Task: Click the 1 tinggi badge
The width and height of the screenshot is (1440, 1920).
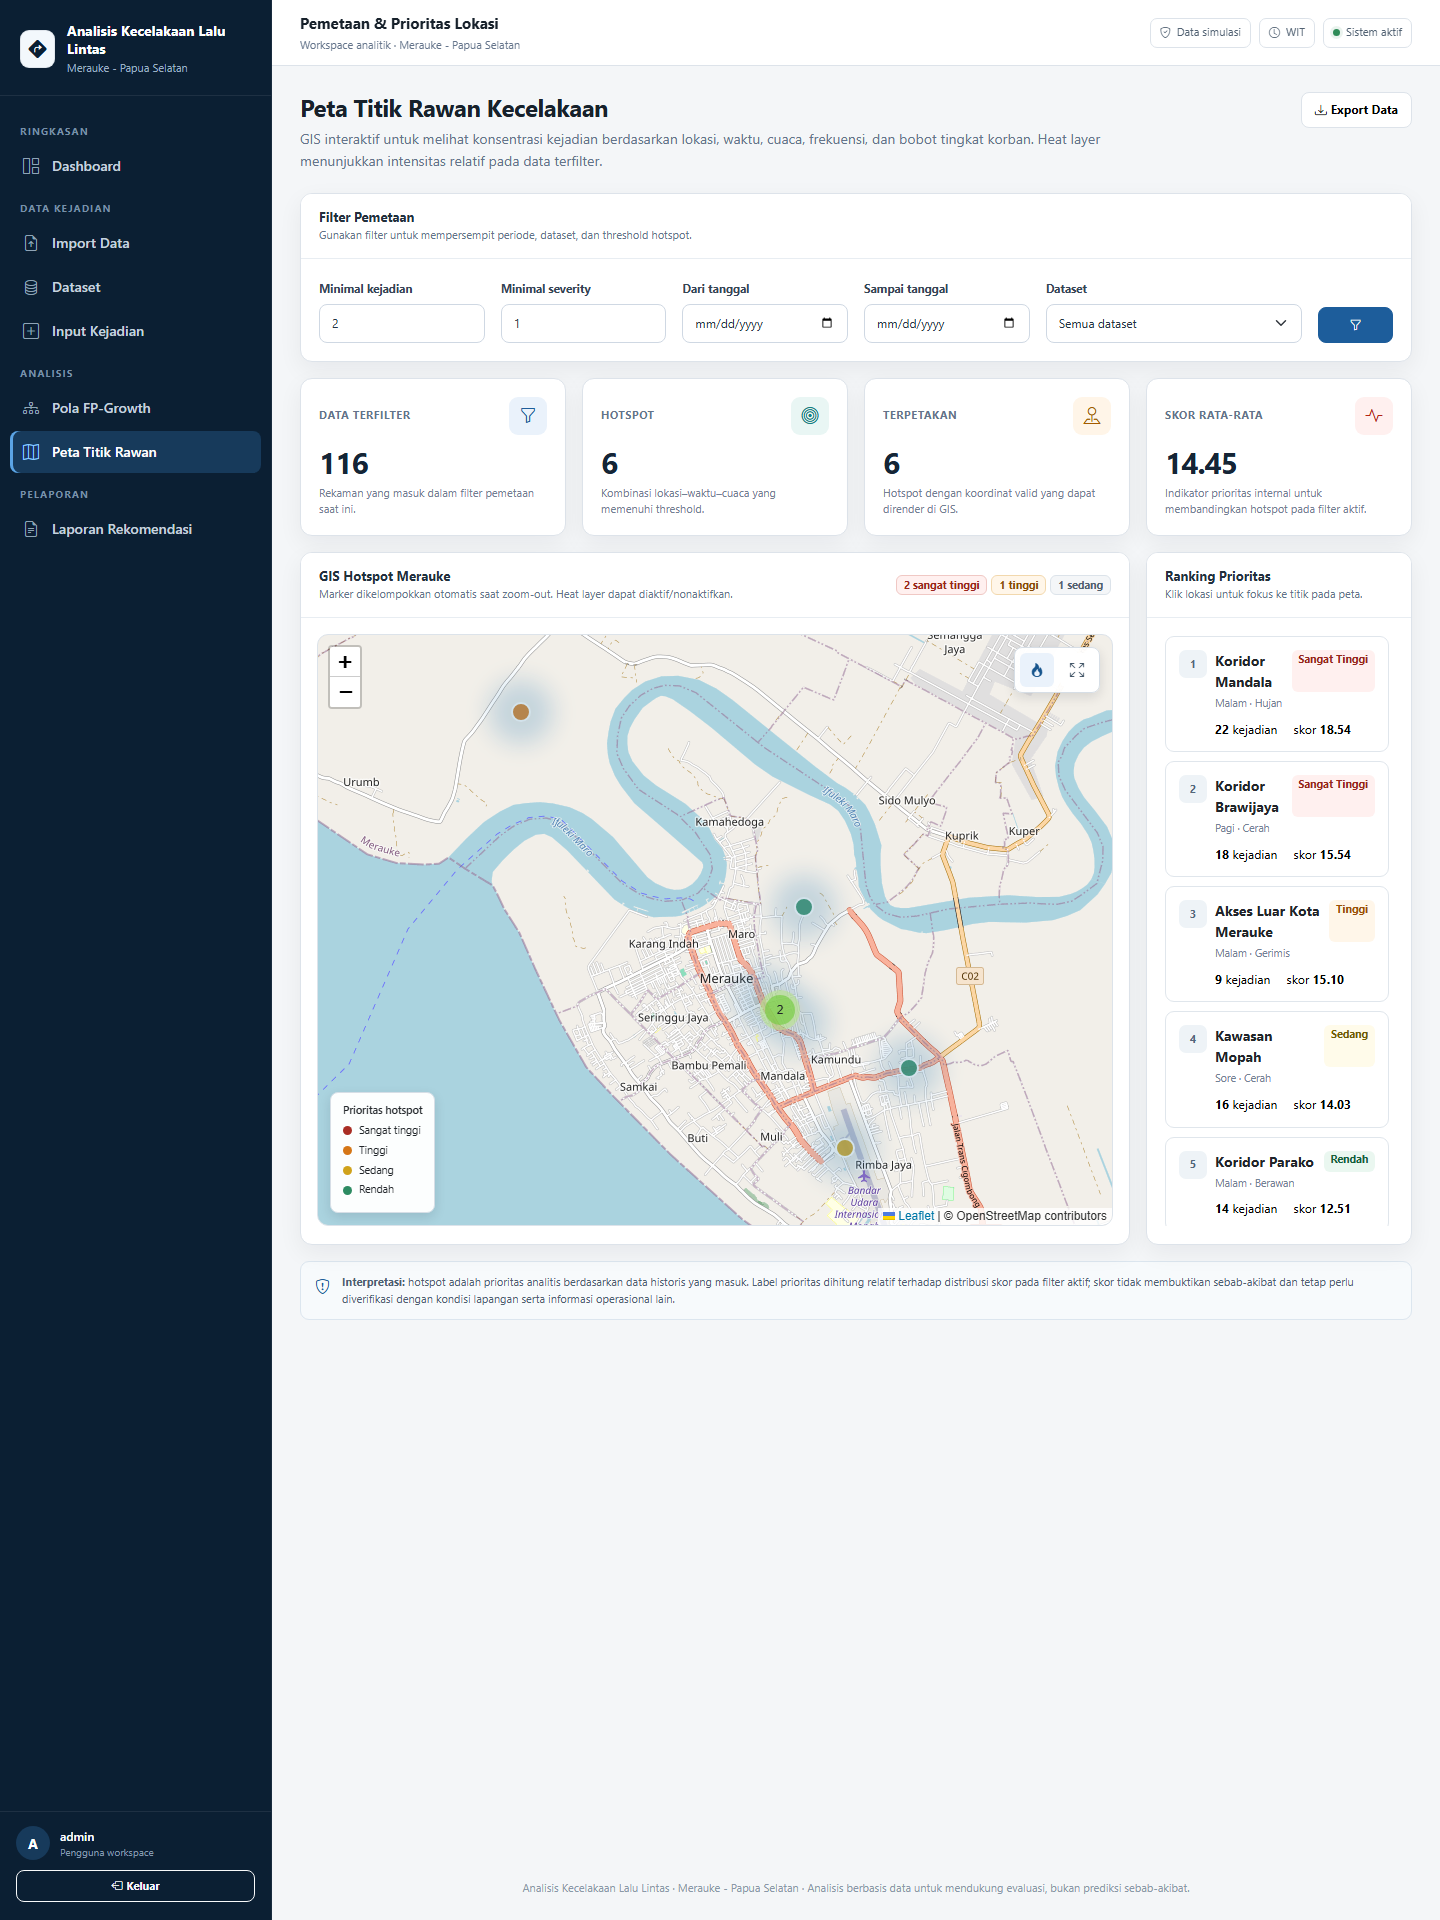Action: (x=1018, y=585)
